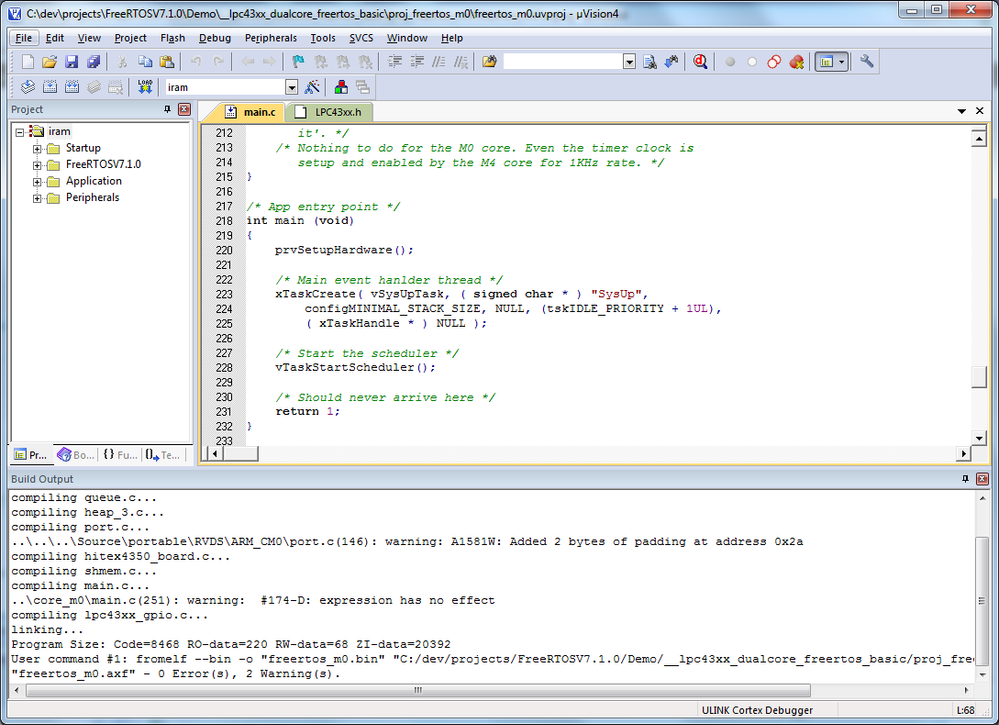Pin the Build Output window with its pushpin
The height and width of the screenshot is (725, 999).
click(x=965, y=479)
